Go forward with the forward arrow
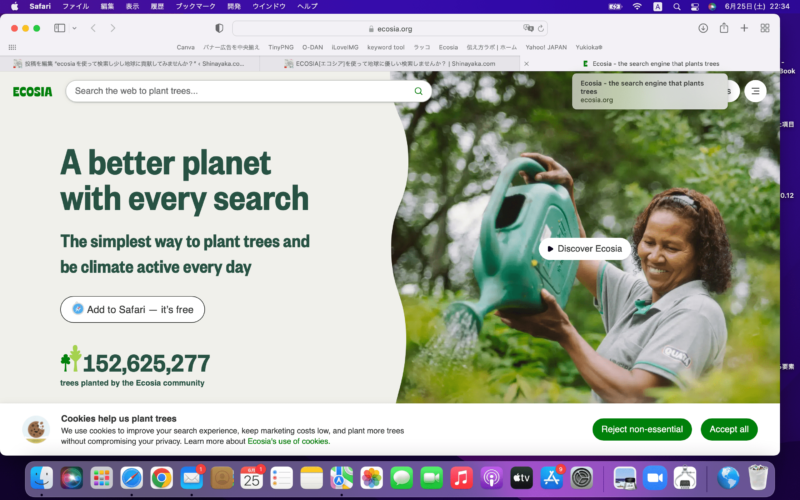 [x=113, y=28]
